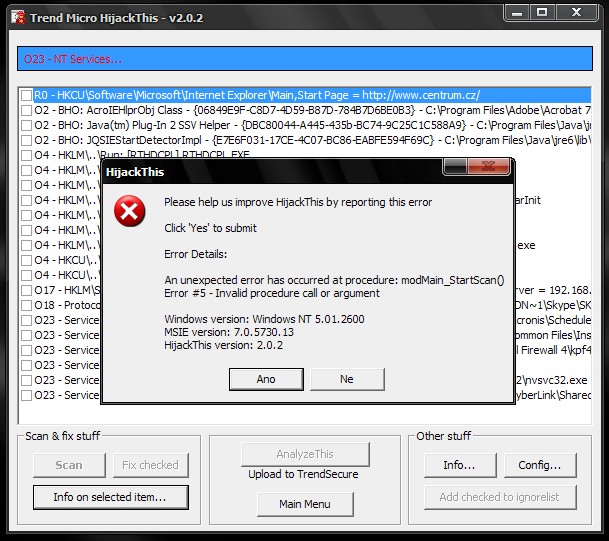Click the 'Windows version: Windows NT 5.01.2600' text
The width and height of the screenshot is (609, 541).
click(264, 319)
